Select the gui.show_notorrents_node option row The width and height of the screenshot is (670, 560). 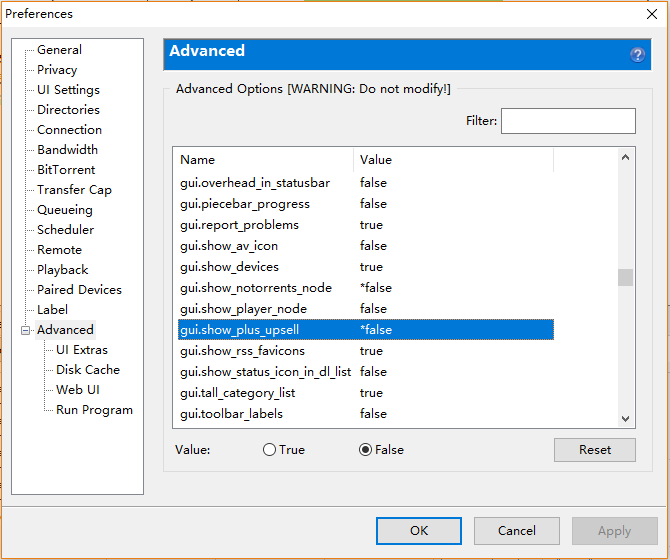[255, 288]
